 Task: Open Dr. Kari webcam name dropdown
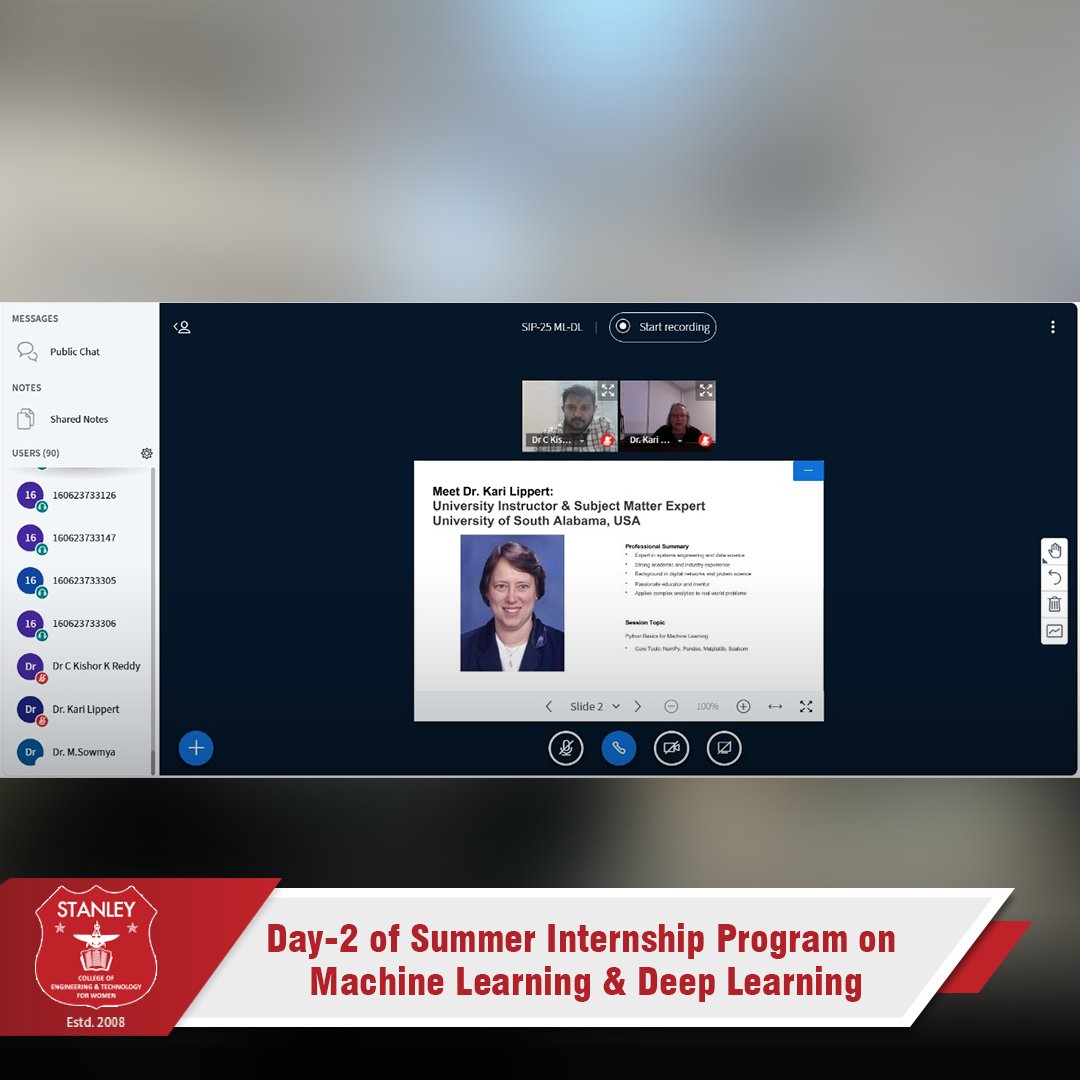(x=655, y=439)
